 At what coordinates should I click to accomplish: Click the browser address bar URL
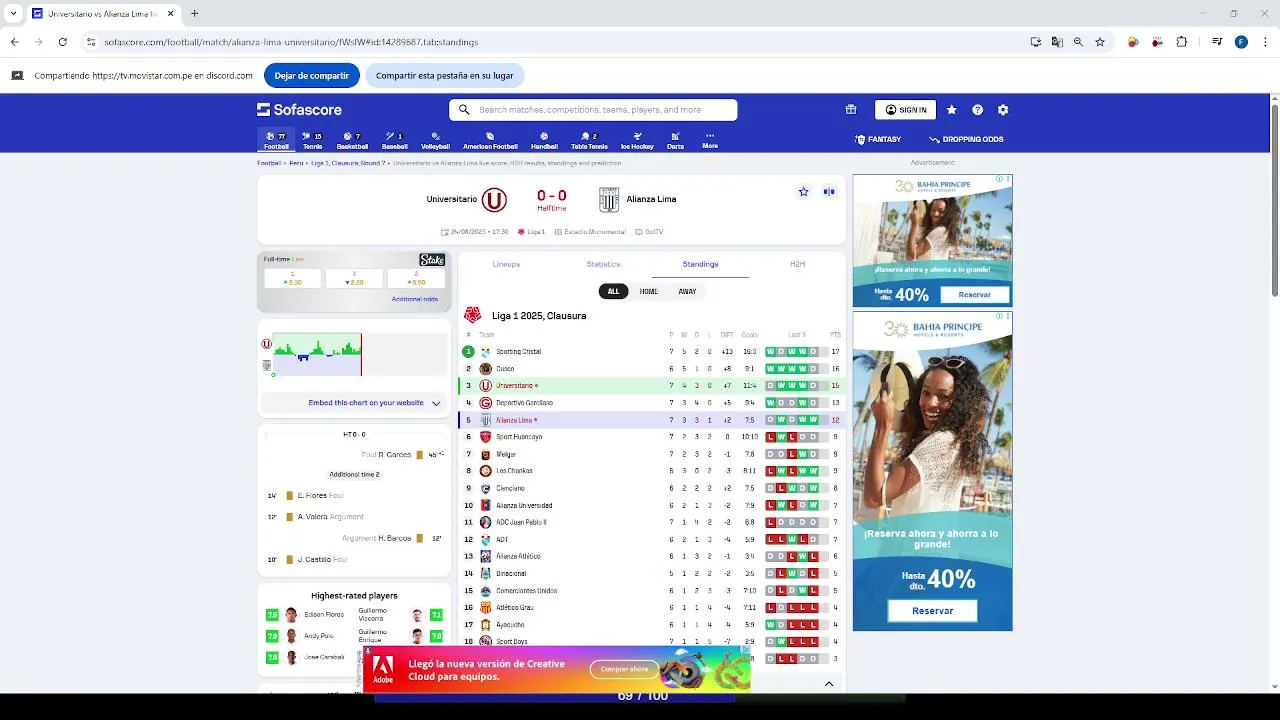291,42
